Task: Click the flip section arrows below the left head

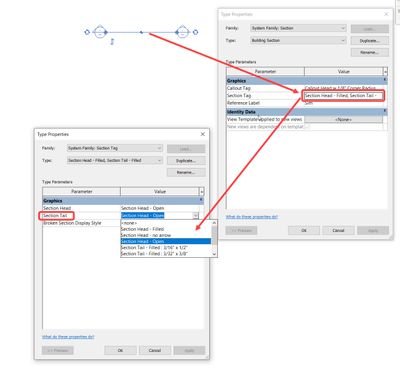Action: click(112, 42)
